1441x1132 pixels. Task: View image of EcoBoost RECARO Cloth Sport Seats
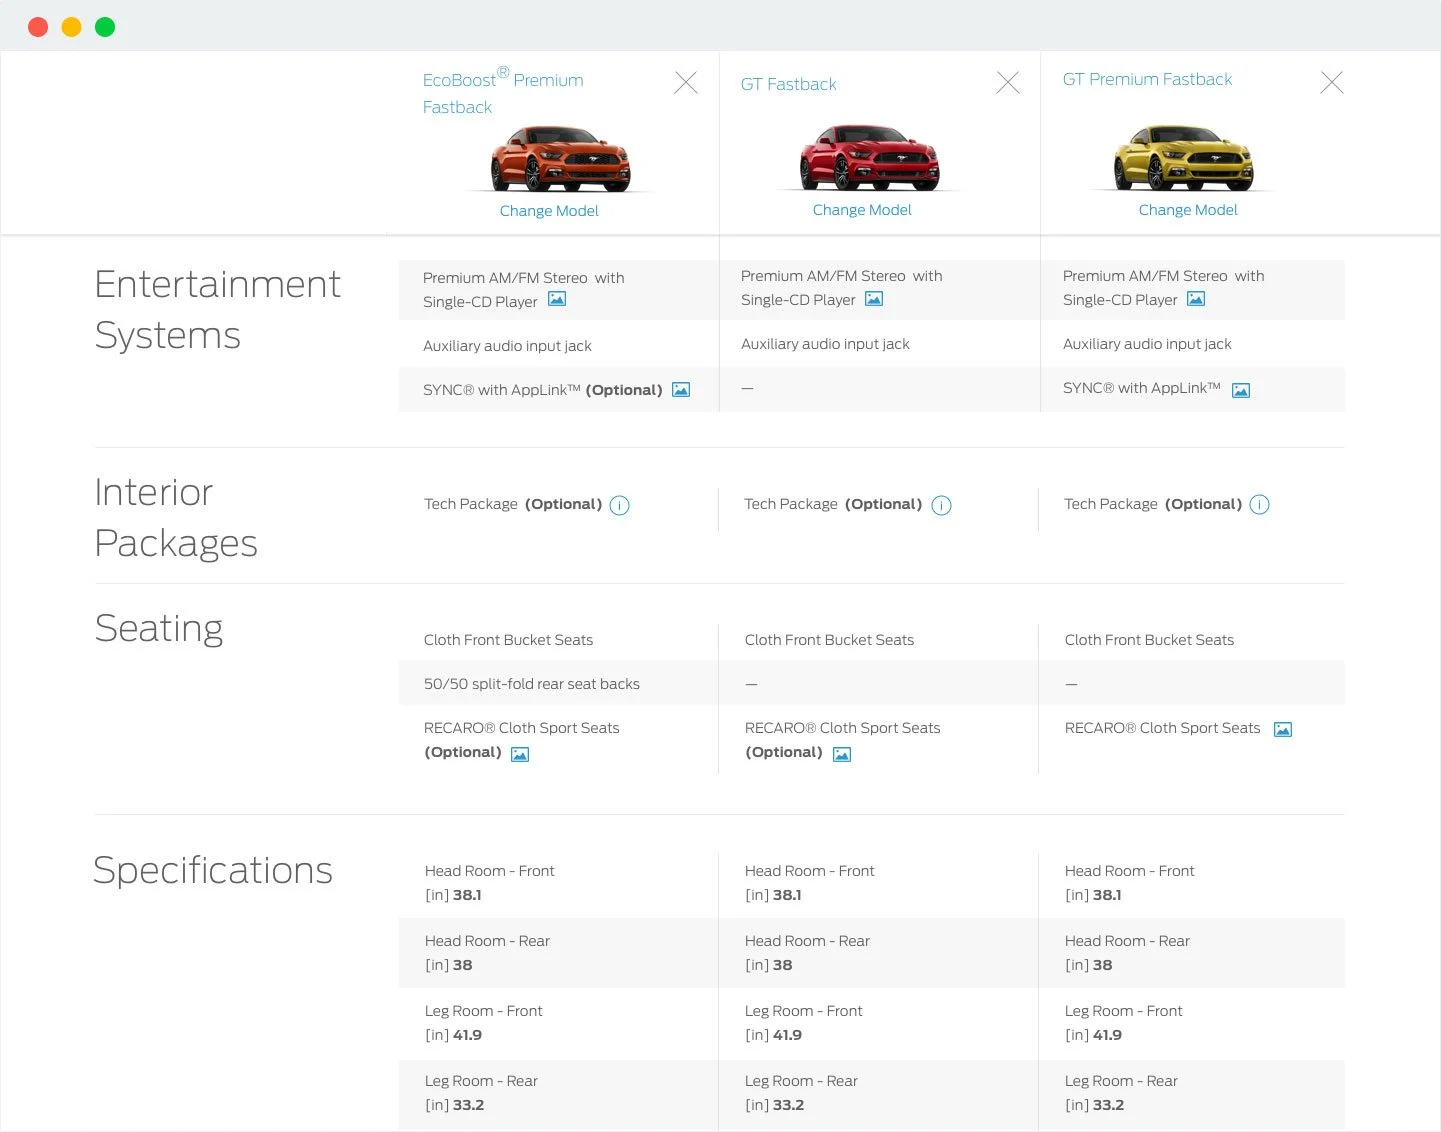[x=520, y=754]
